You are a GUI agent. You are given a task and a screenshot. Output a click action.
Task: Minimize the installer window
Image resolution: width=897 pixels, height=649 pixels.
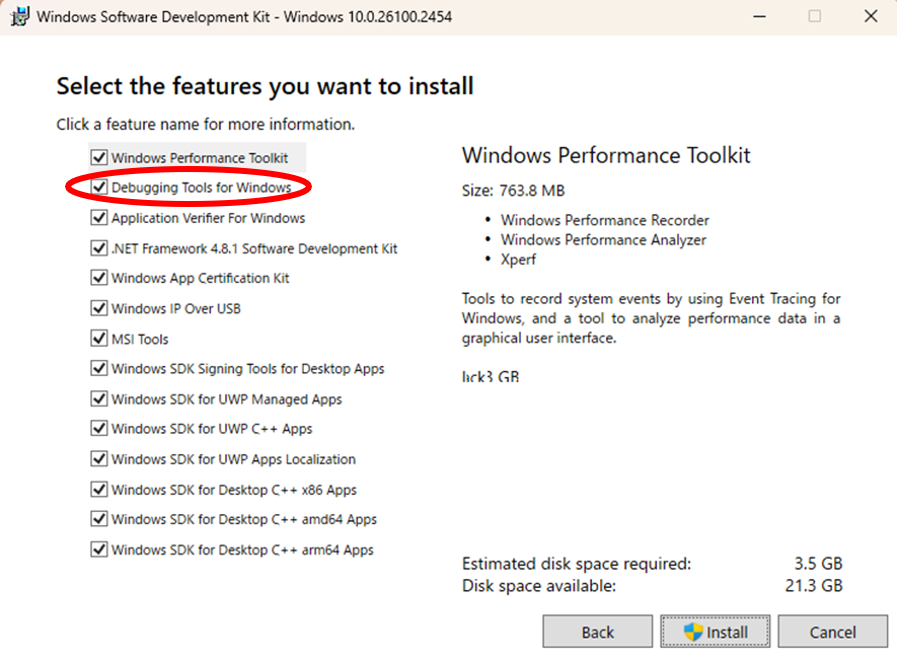pyautogui.click(x=759, y=16)
